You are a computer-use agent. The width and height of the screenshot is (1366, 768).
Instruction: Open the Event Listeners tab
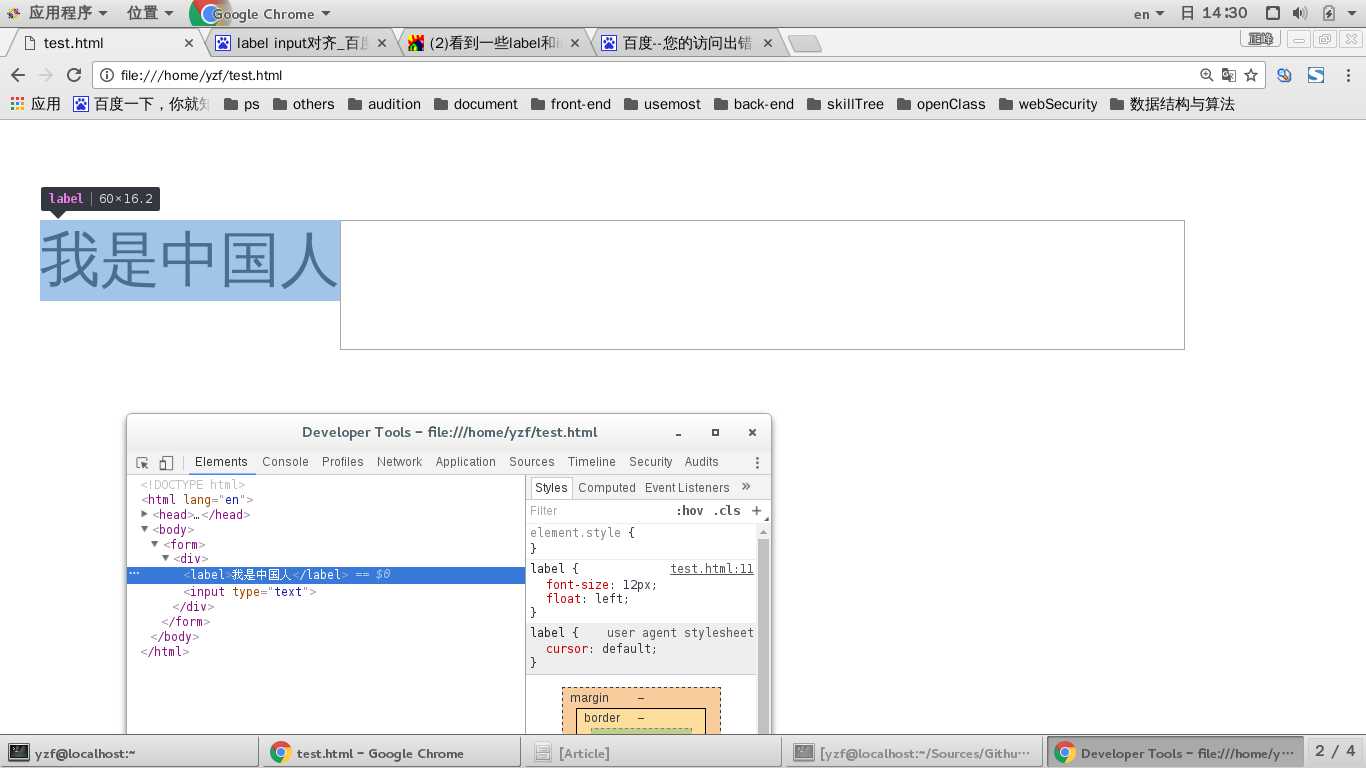[x=687, y=488]
